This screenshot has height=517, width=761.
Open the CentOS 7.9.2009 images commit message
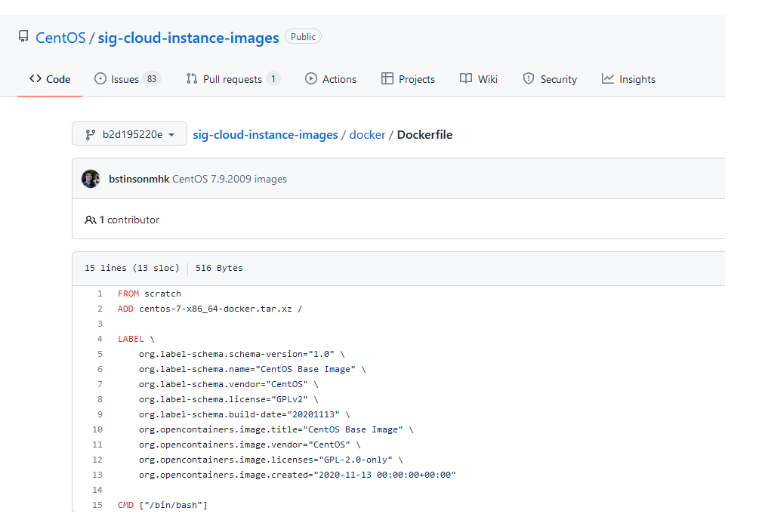230,179
